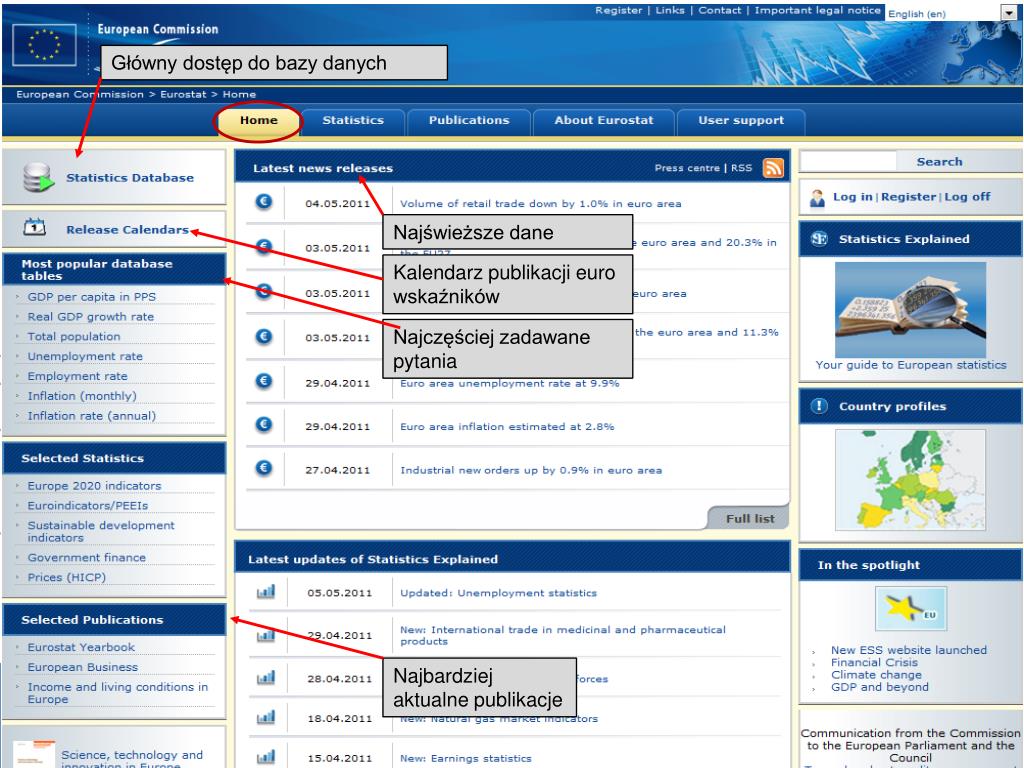Open Income and living conditions in Europe
1024x768 pixels.
(118, 693)
